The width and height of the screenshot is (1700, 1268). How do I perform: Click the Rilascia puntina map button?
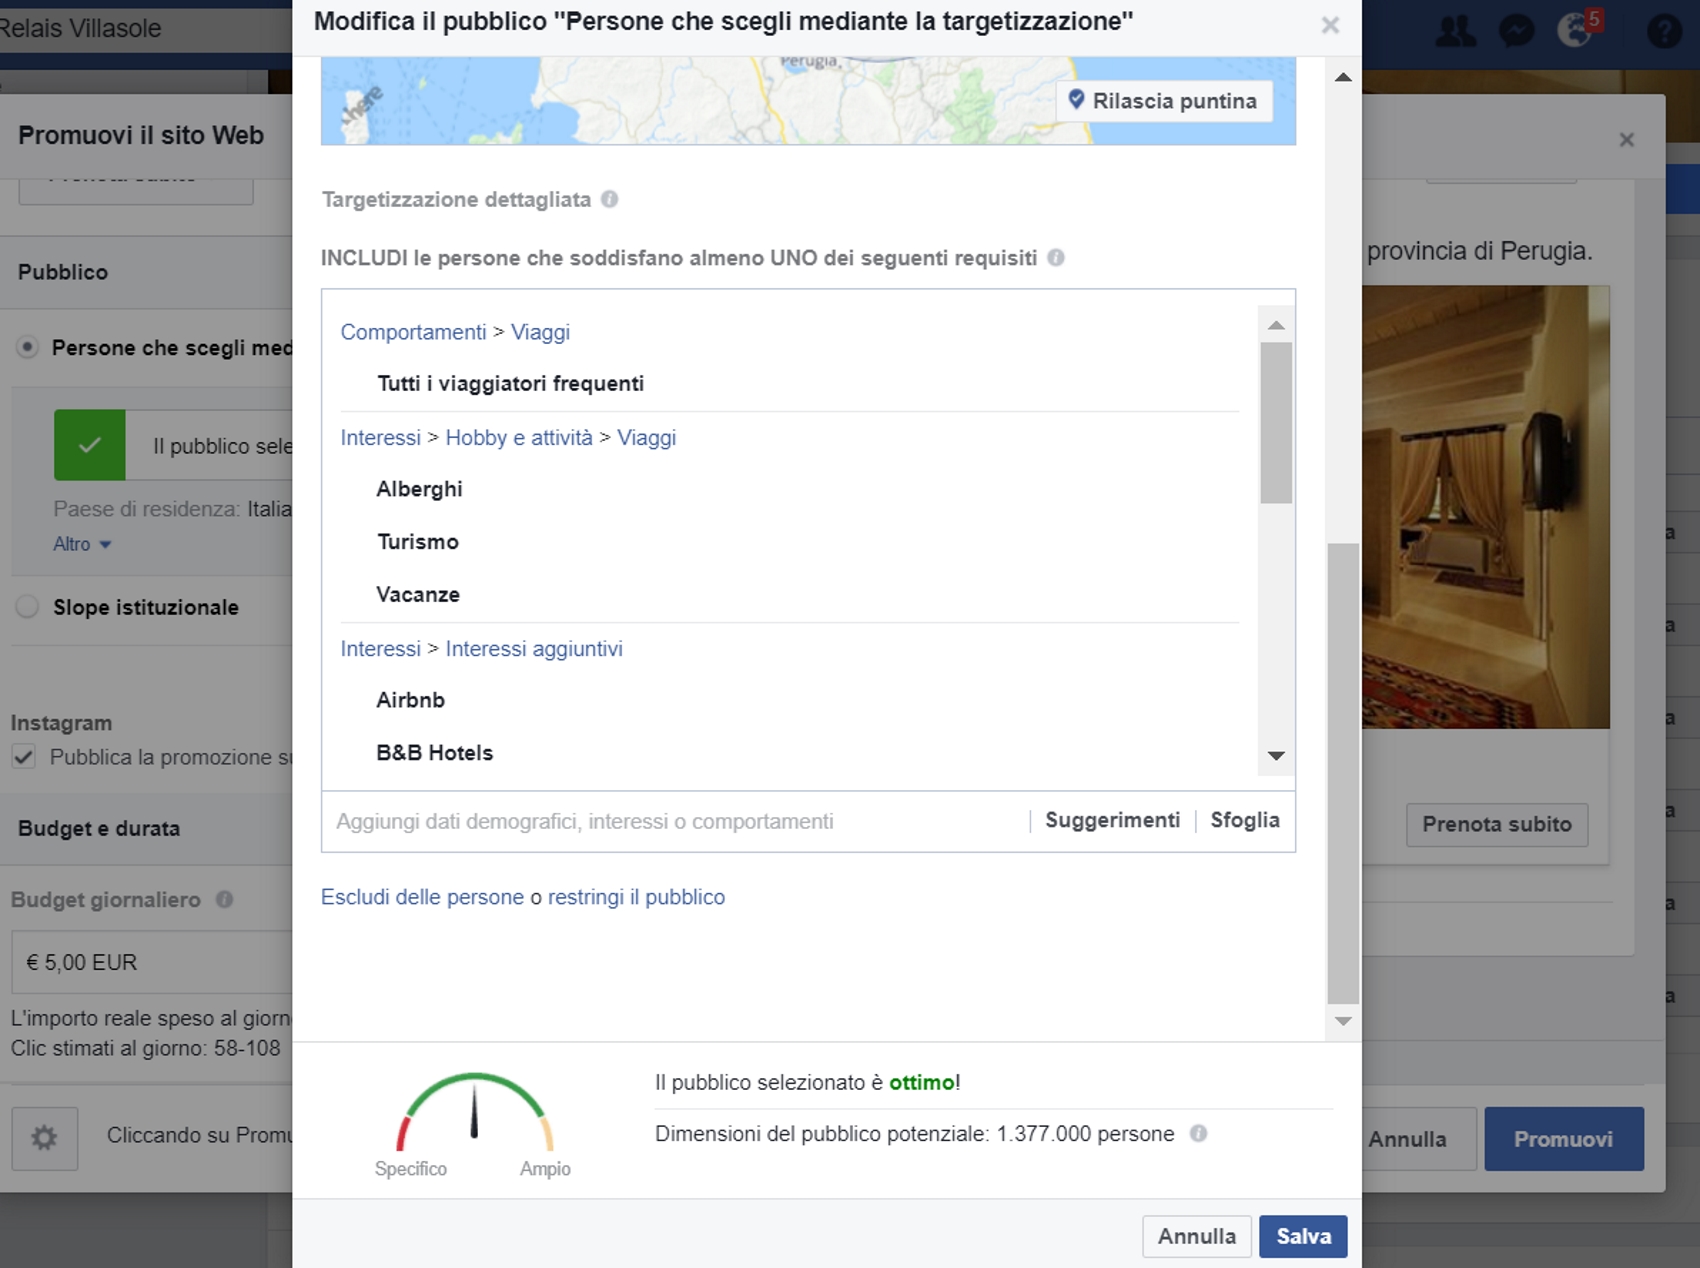click(x=1163, y=101)
